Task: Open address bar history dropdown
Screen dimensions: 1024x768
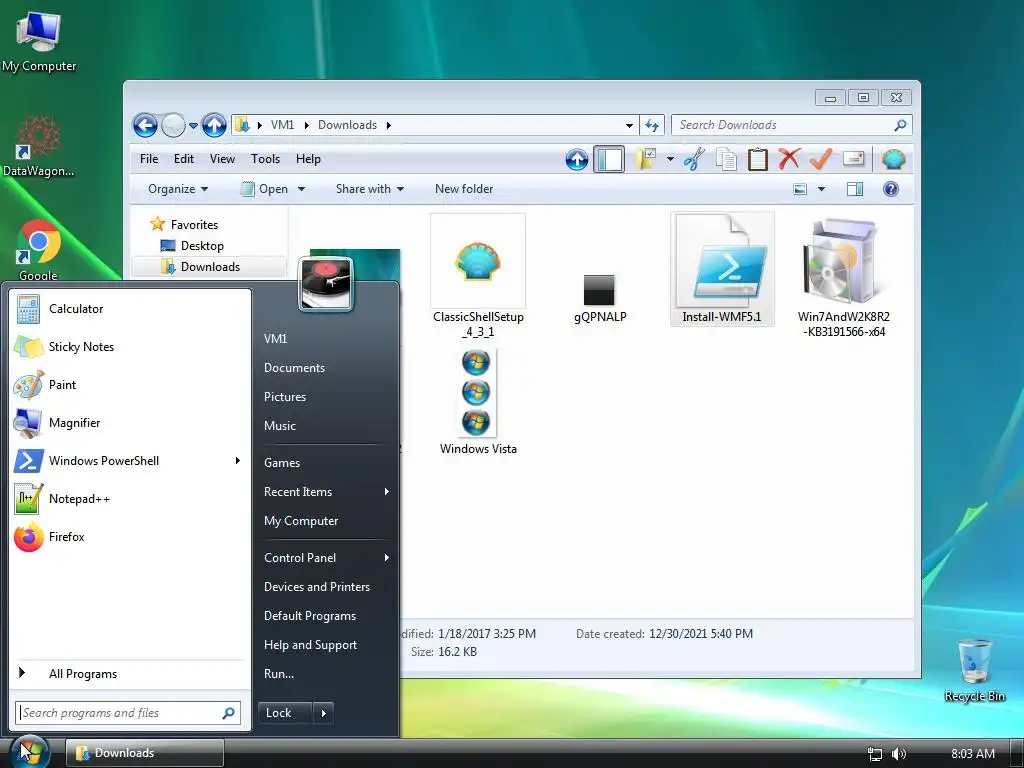Action: pos(629,125)
